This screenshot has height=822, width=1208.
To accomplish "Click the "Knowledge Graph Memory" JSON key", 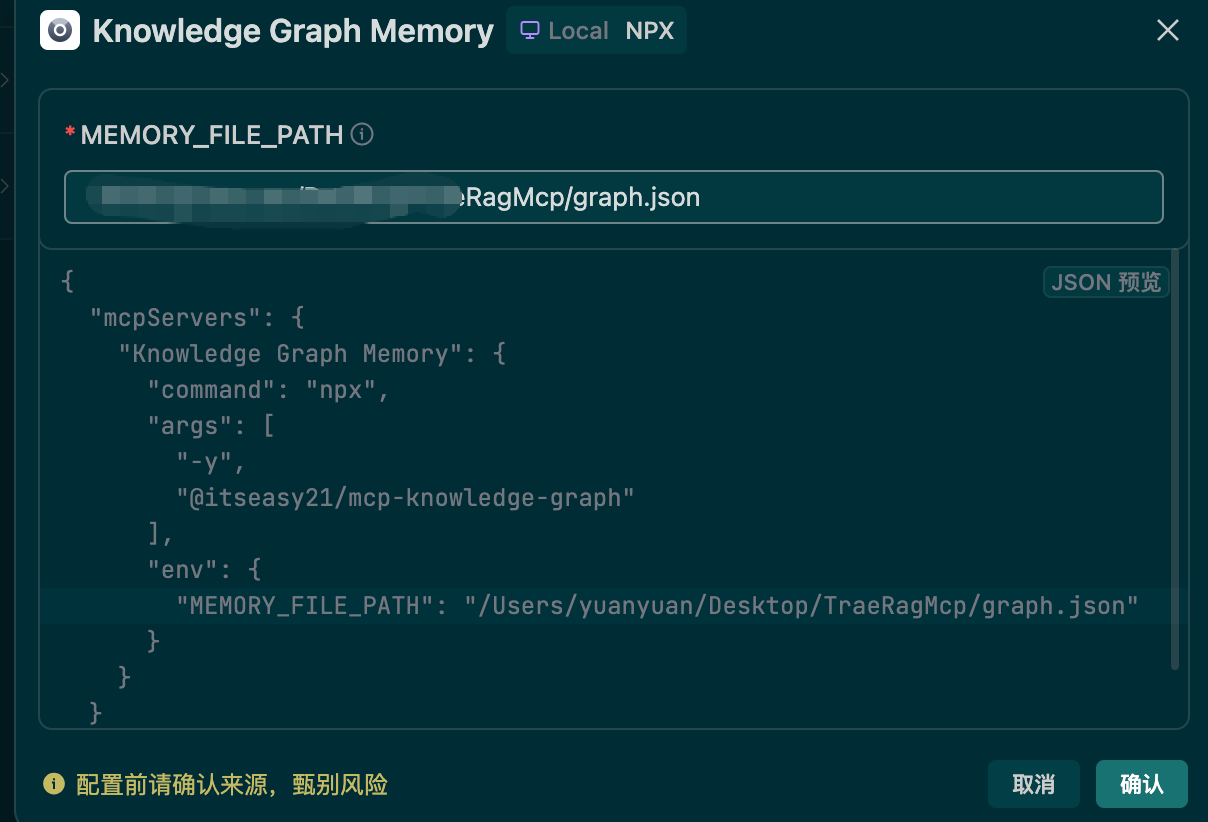I will [290, 354].
